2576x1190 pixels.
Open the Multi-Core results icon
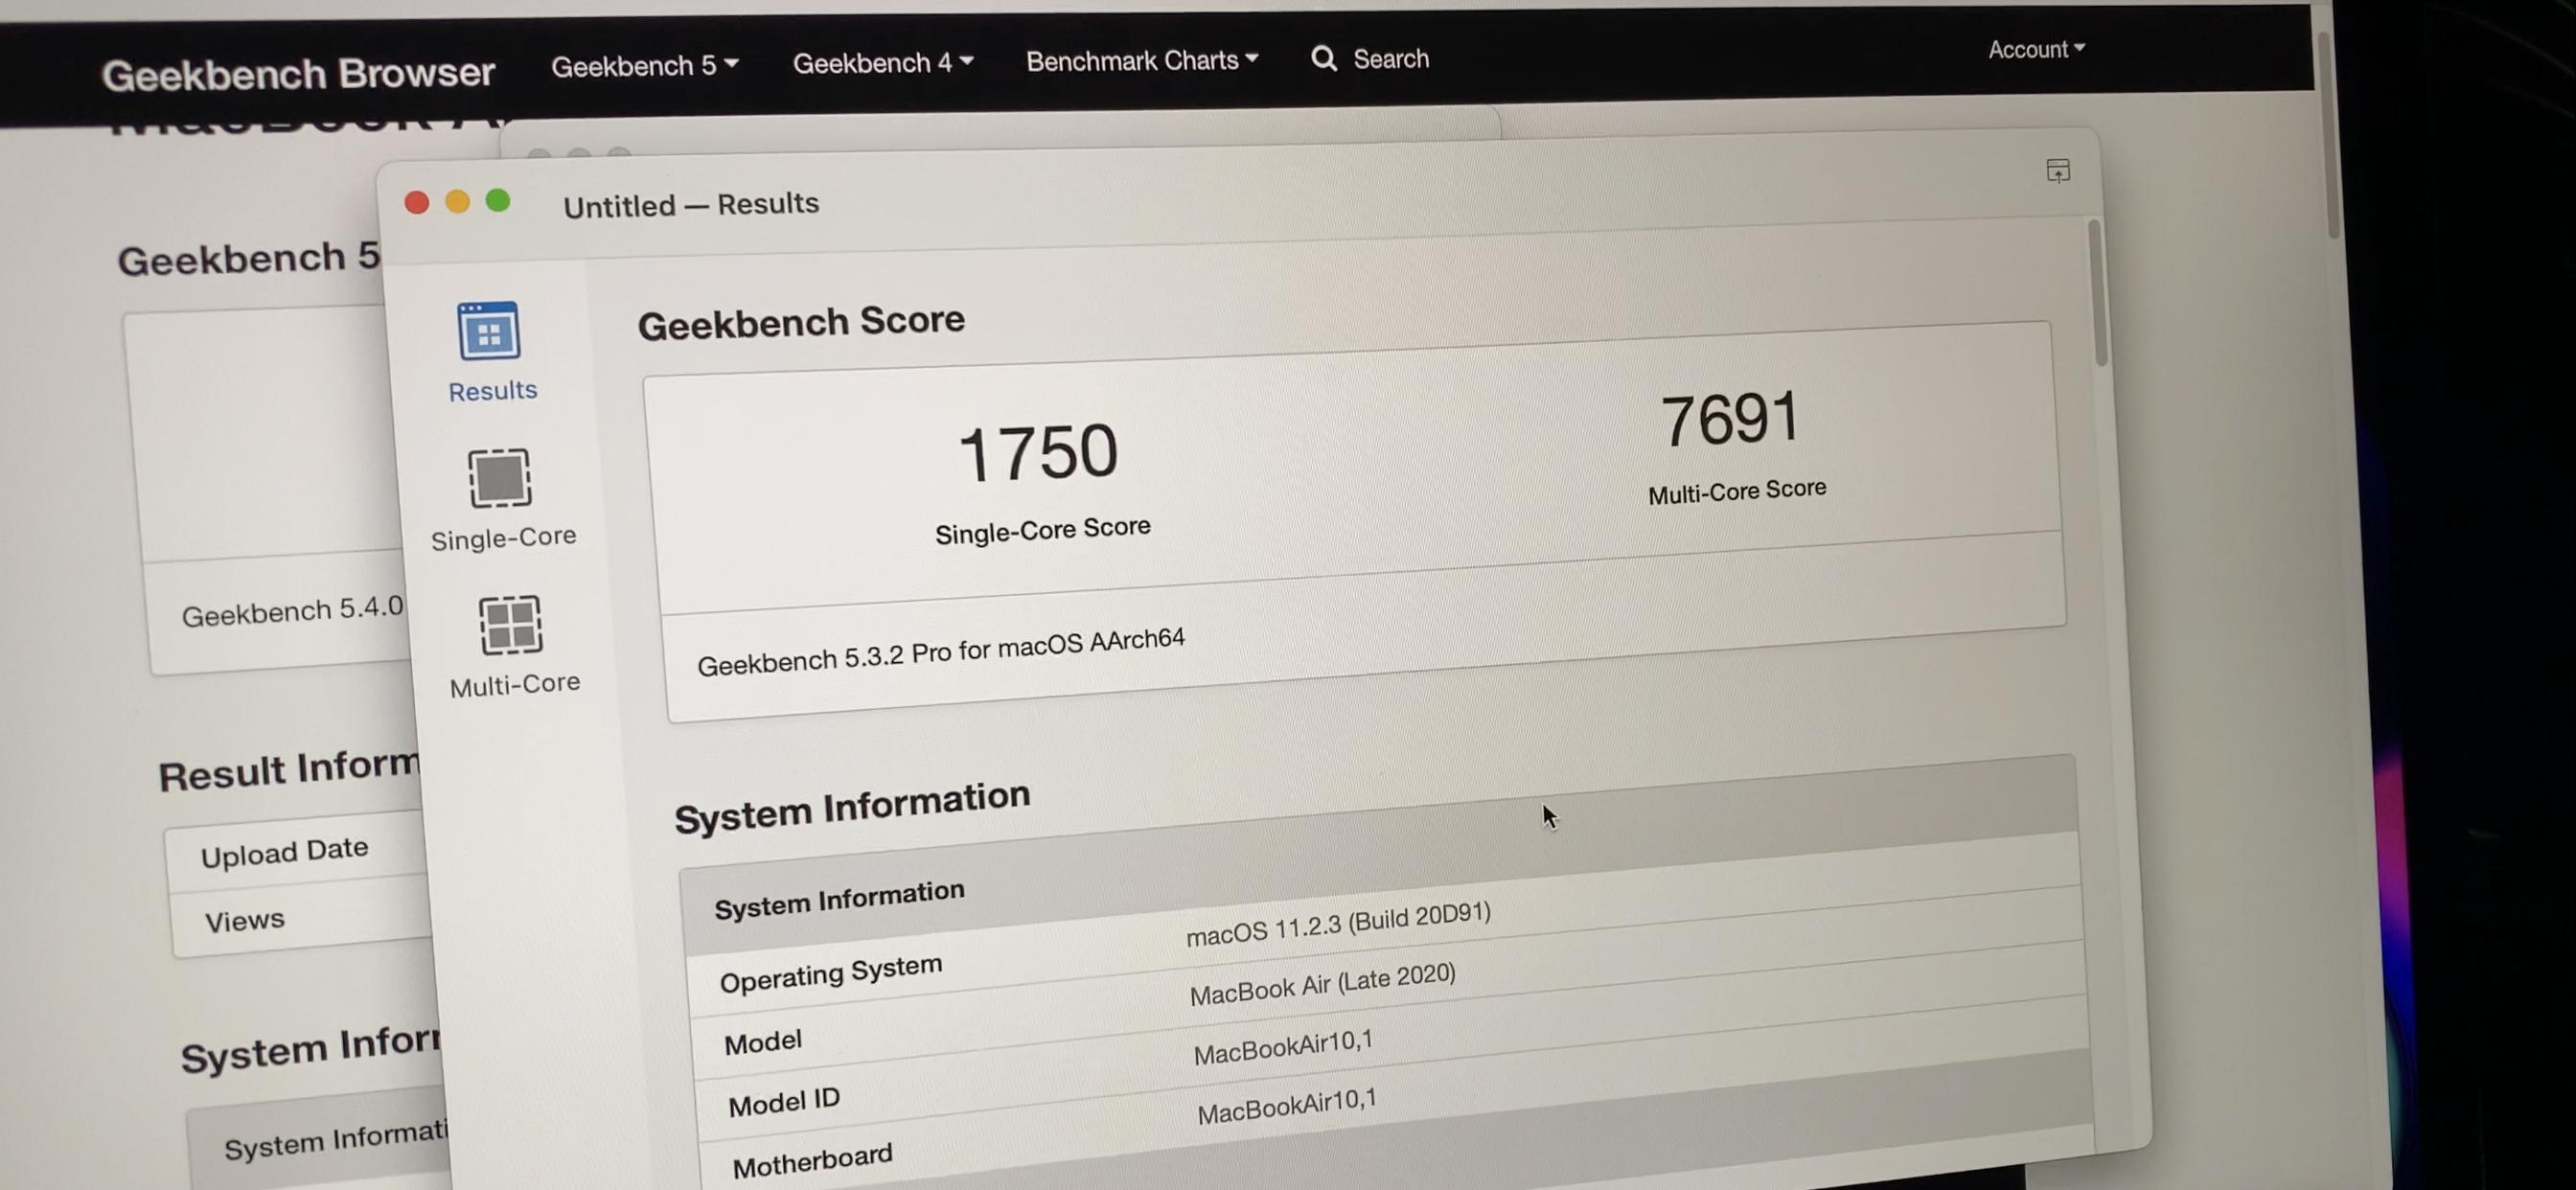[510, 626]
